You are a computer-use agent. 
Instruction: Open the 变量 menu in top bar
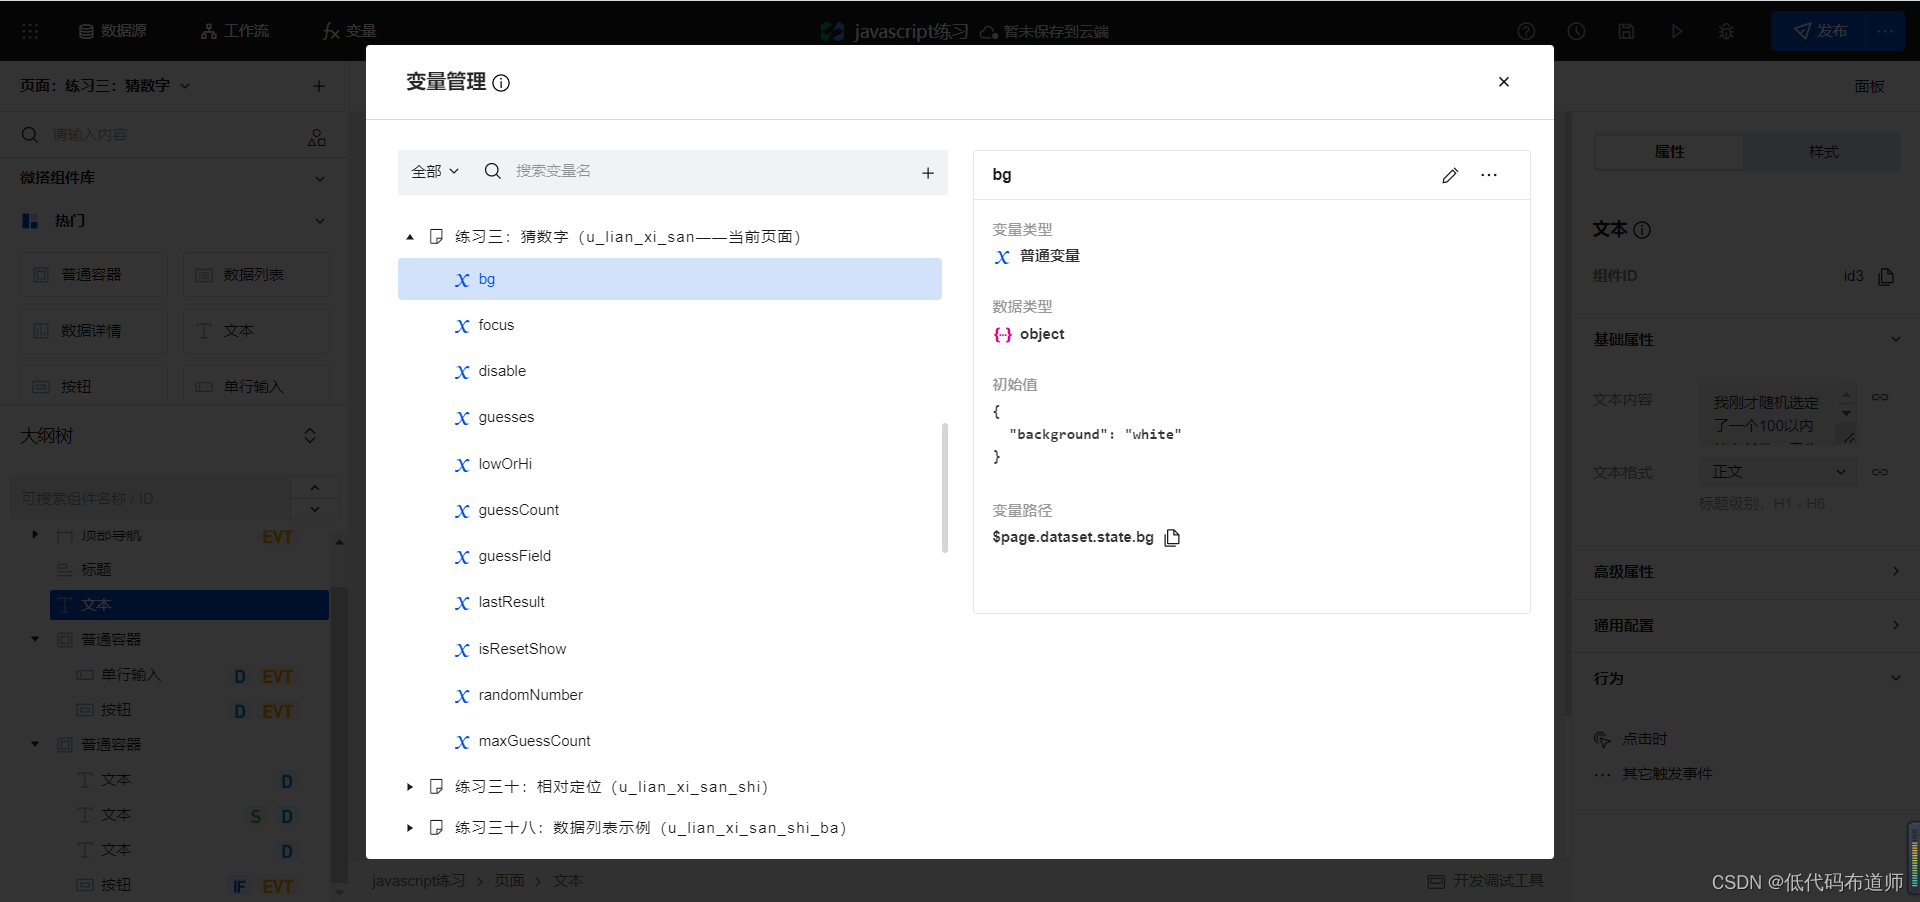point(349,31)
